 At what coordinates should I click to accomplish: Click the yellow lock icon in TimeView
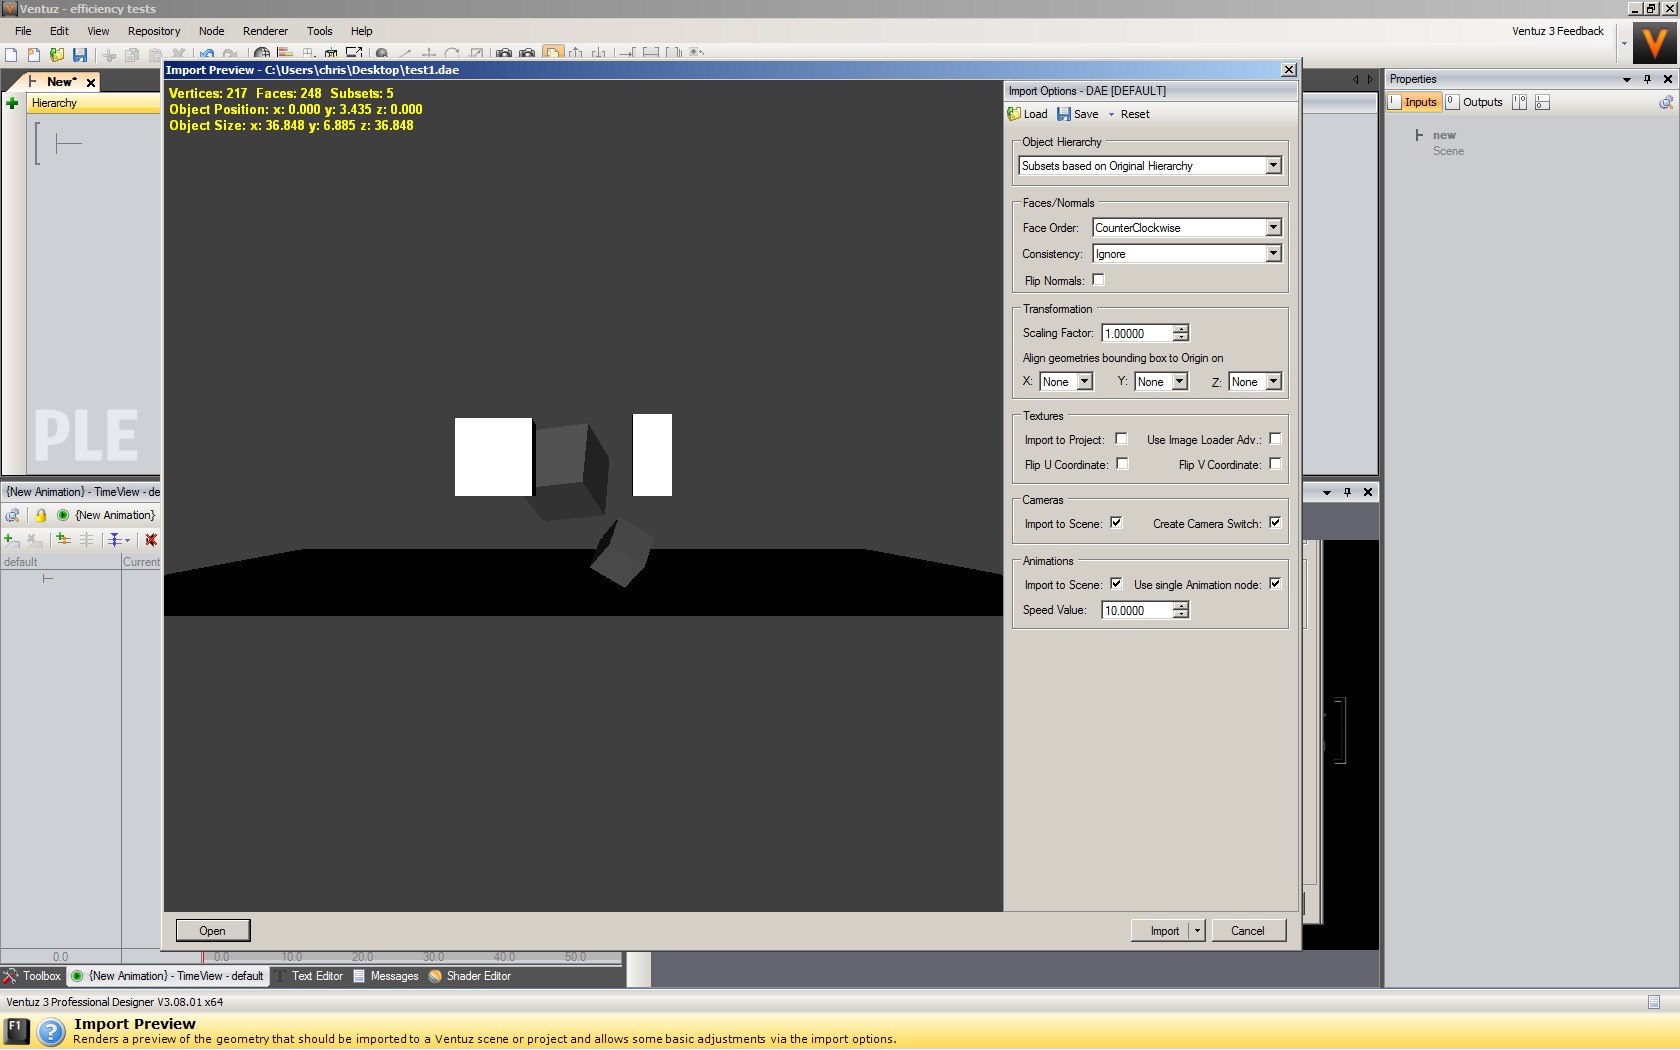pos(41,516)
